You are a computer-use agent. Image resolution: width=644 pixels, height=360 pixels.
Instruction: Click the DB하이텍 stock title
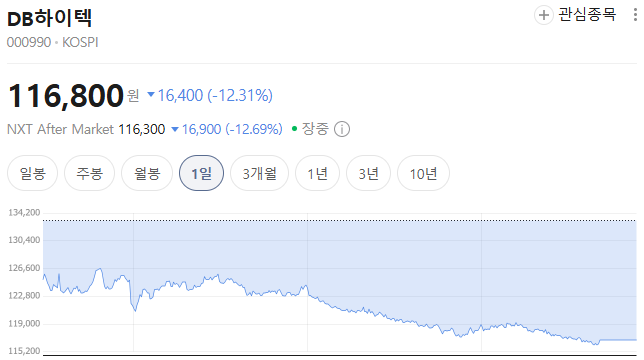click(x=50, y=18)
